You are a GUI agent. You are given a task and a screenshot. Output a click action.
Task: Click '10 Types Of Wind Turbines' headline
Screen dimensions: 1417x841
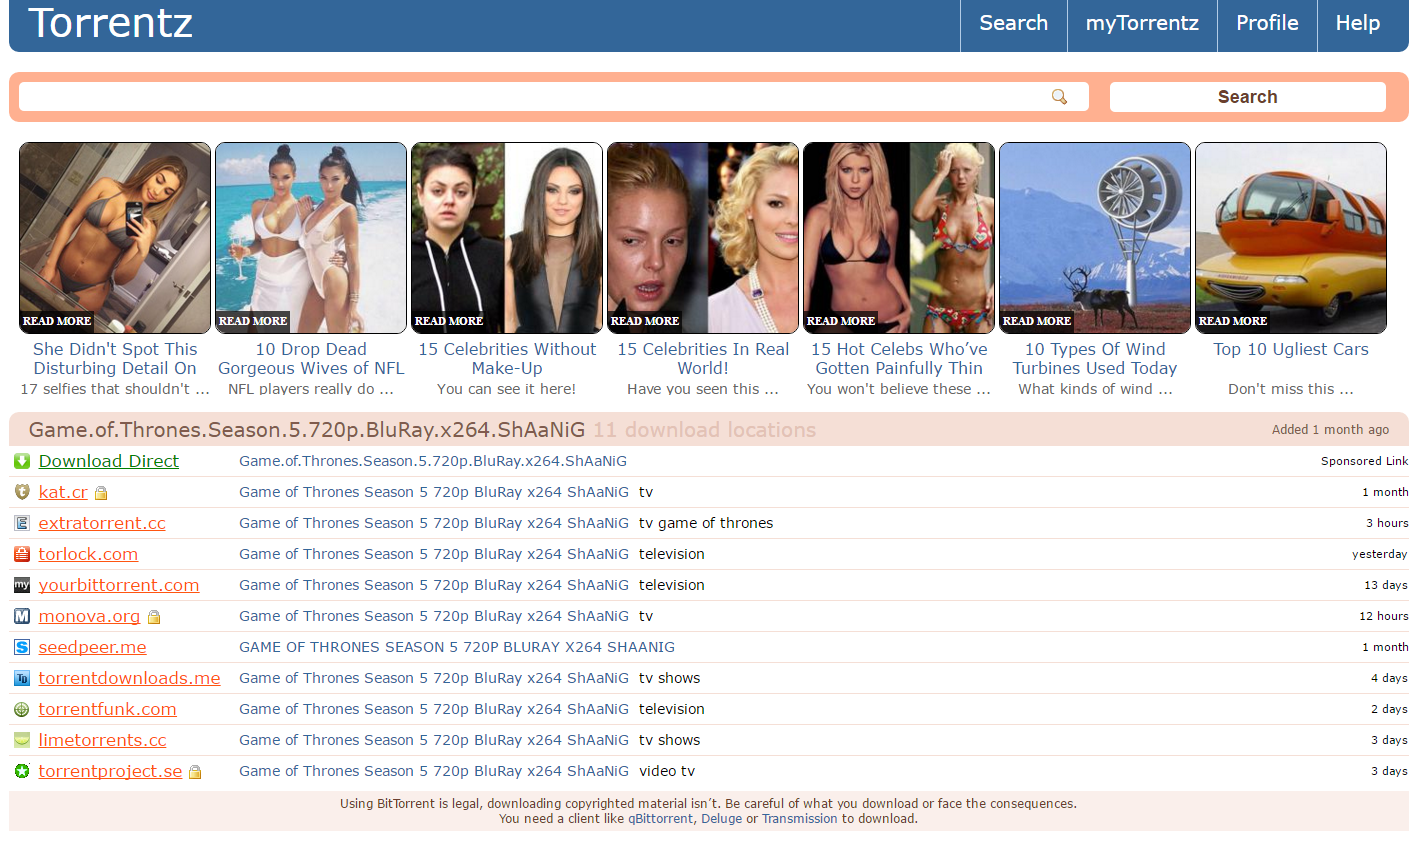pos(1095,359)
